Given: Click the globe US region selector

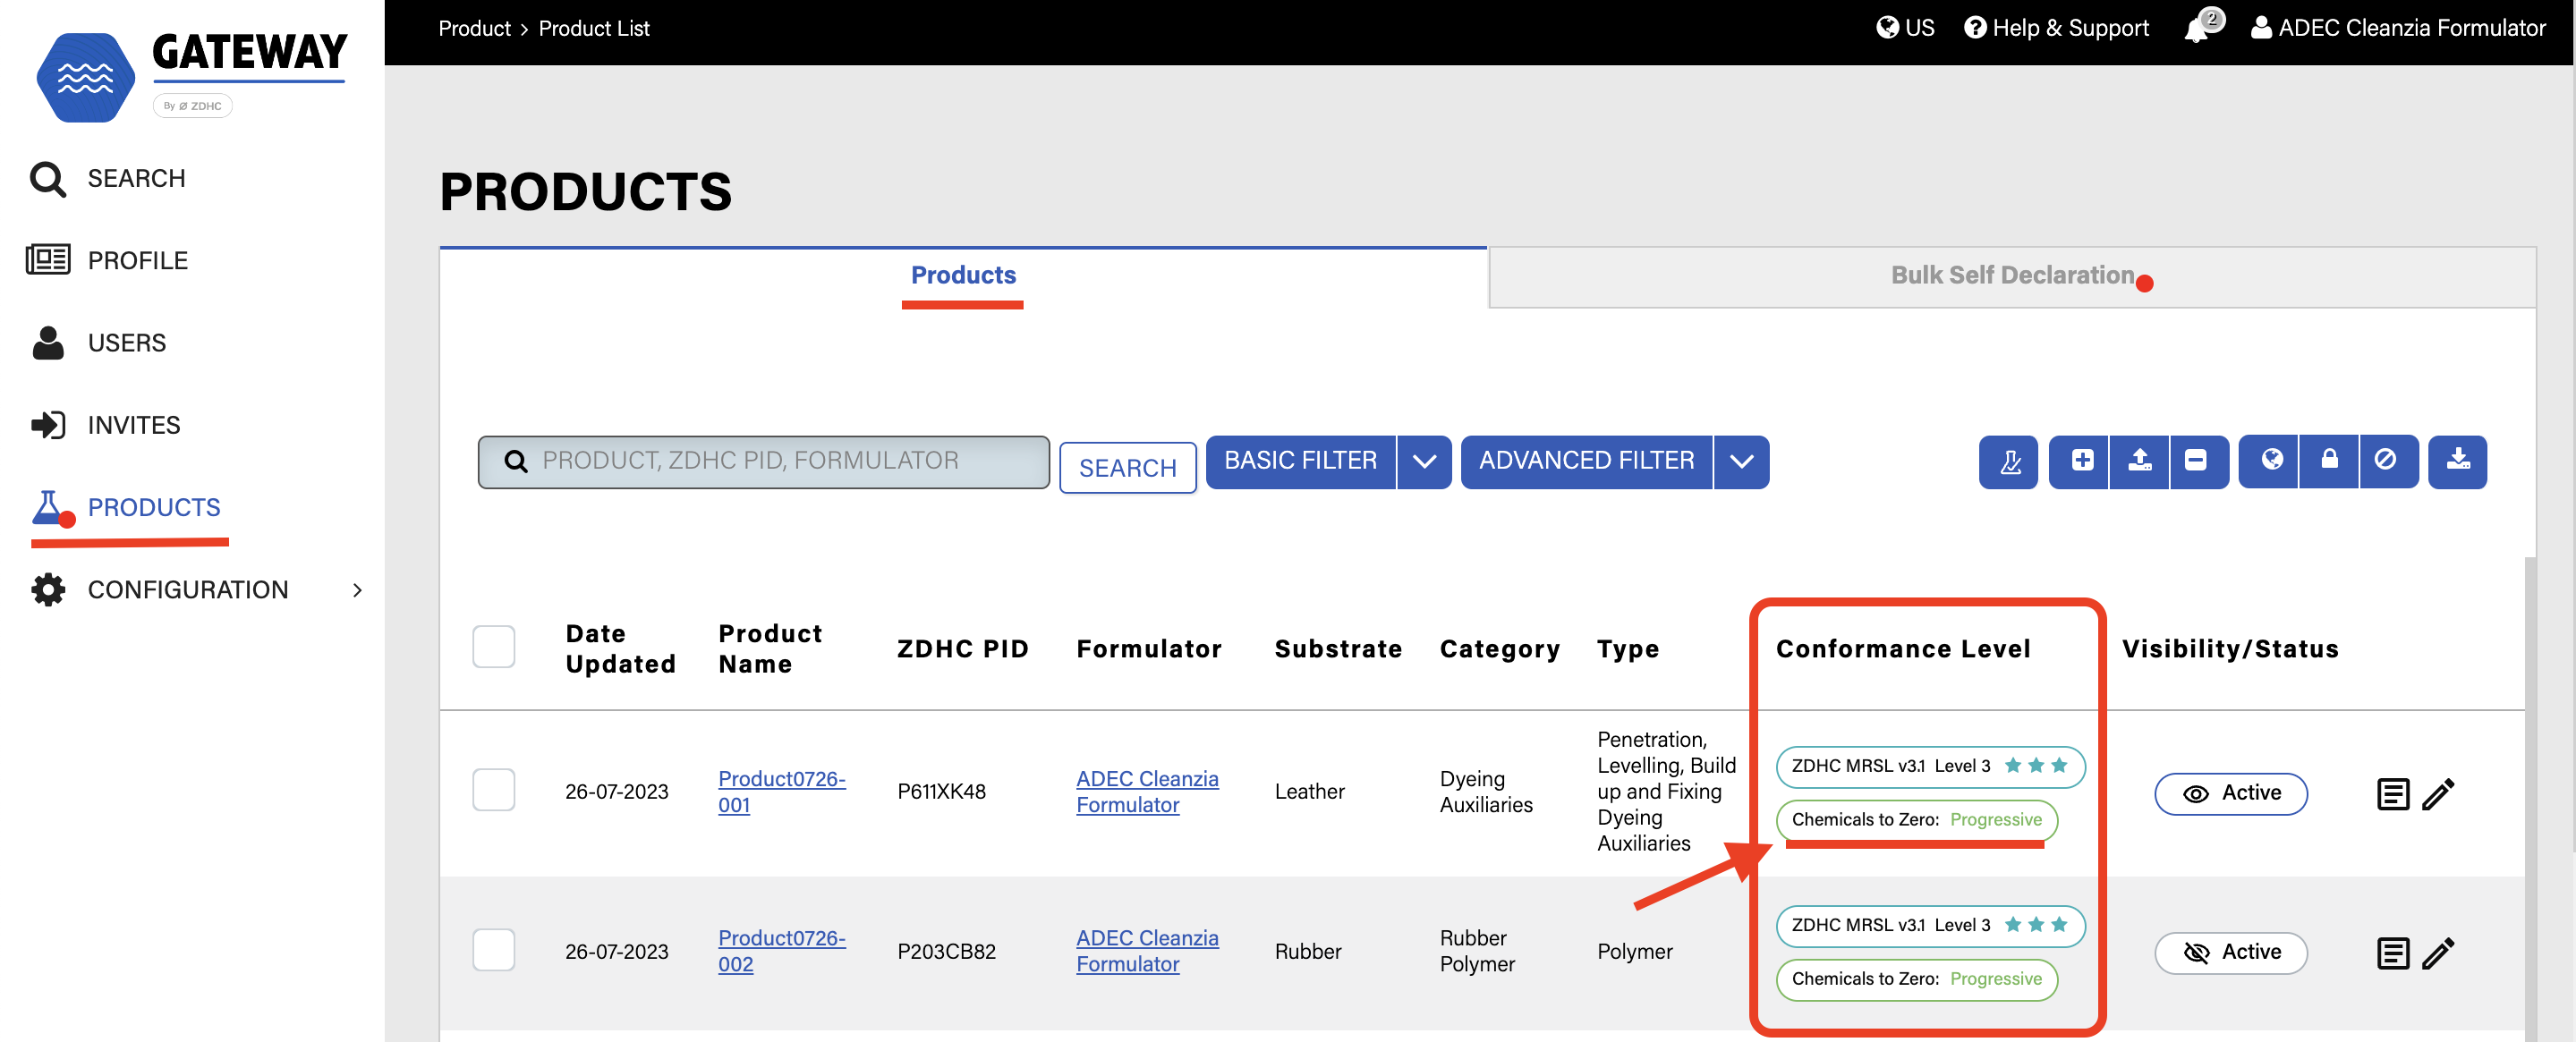Looking at the screenshot, I should (1905, 28).
